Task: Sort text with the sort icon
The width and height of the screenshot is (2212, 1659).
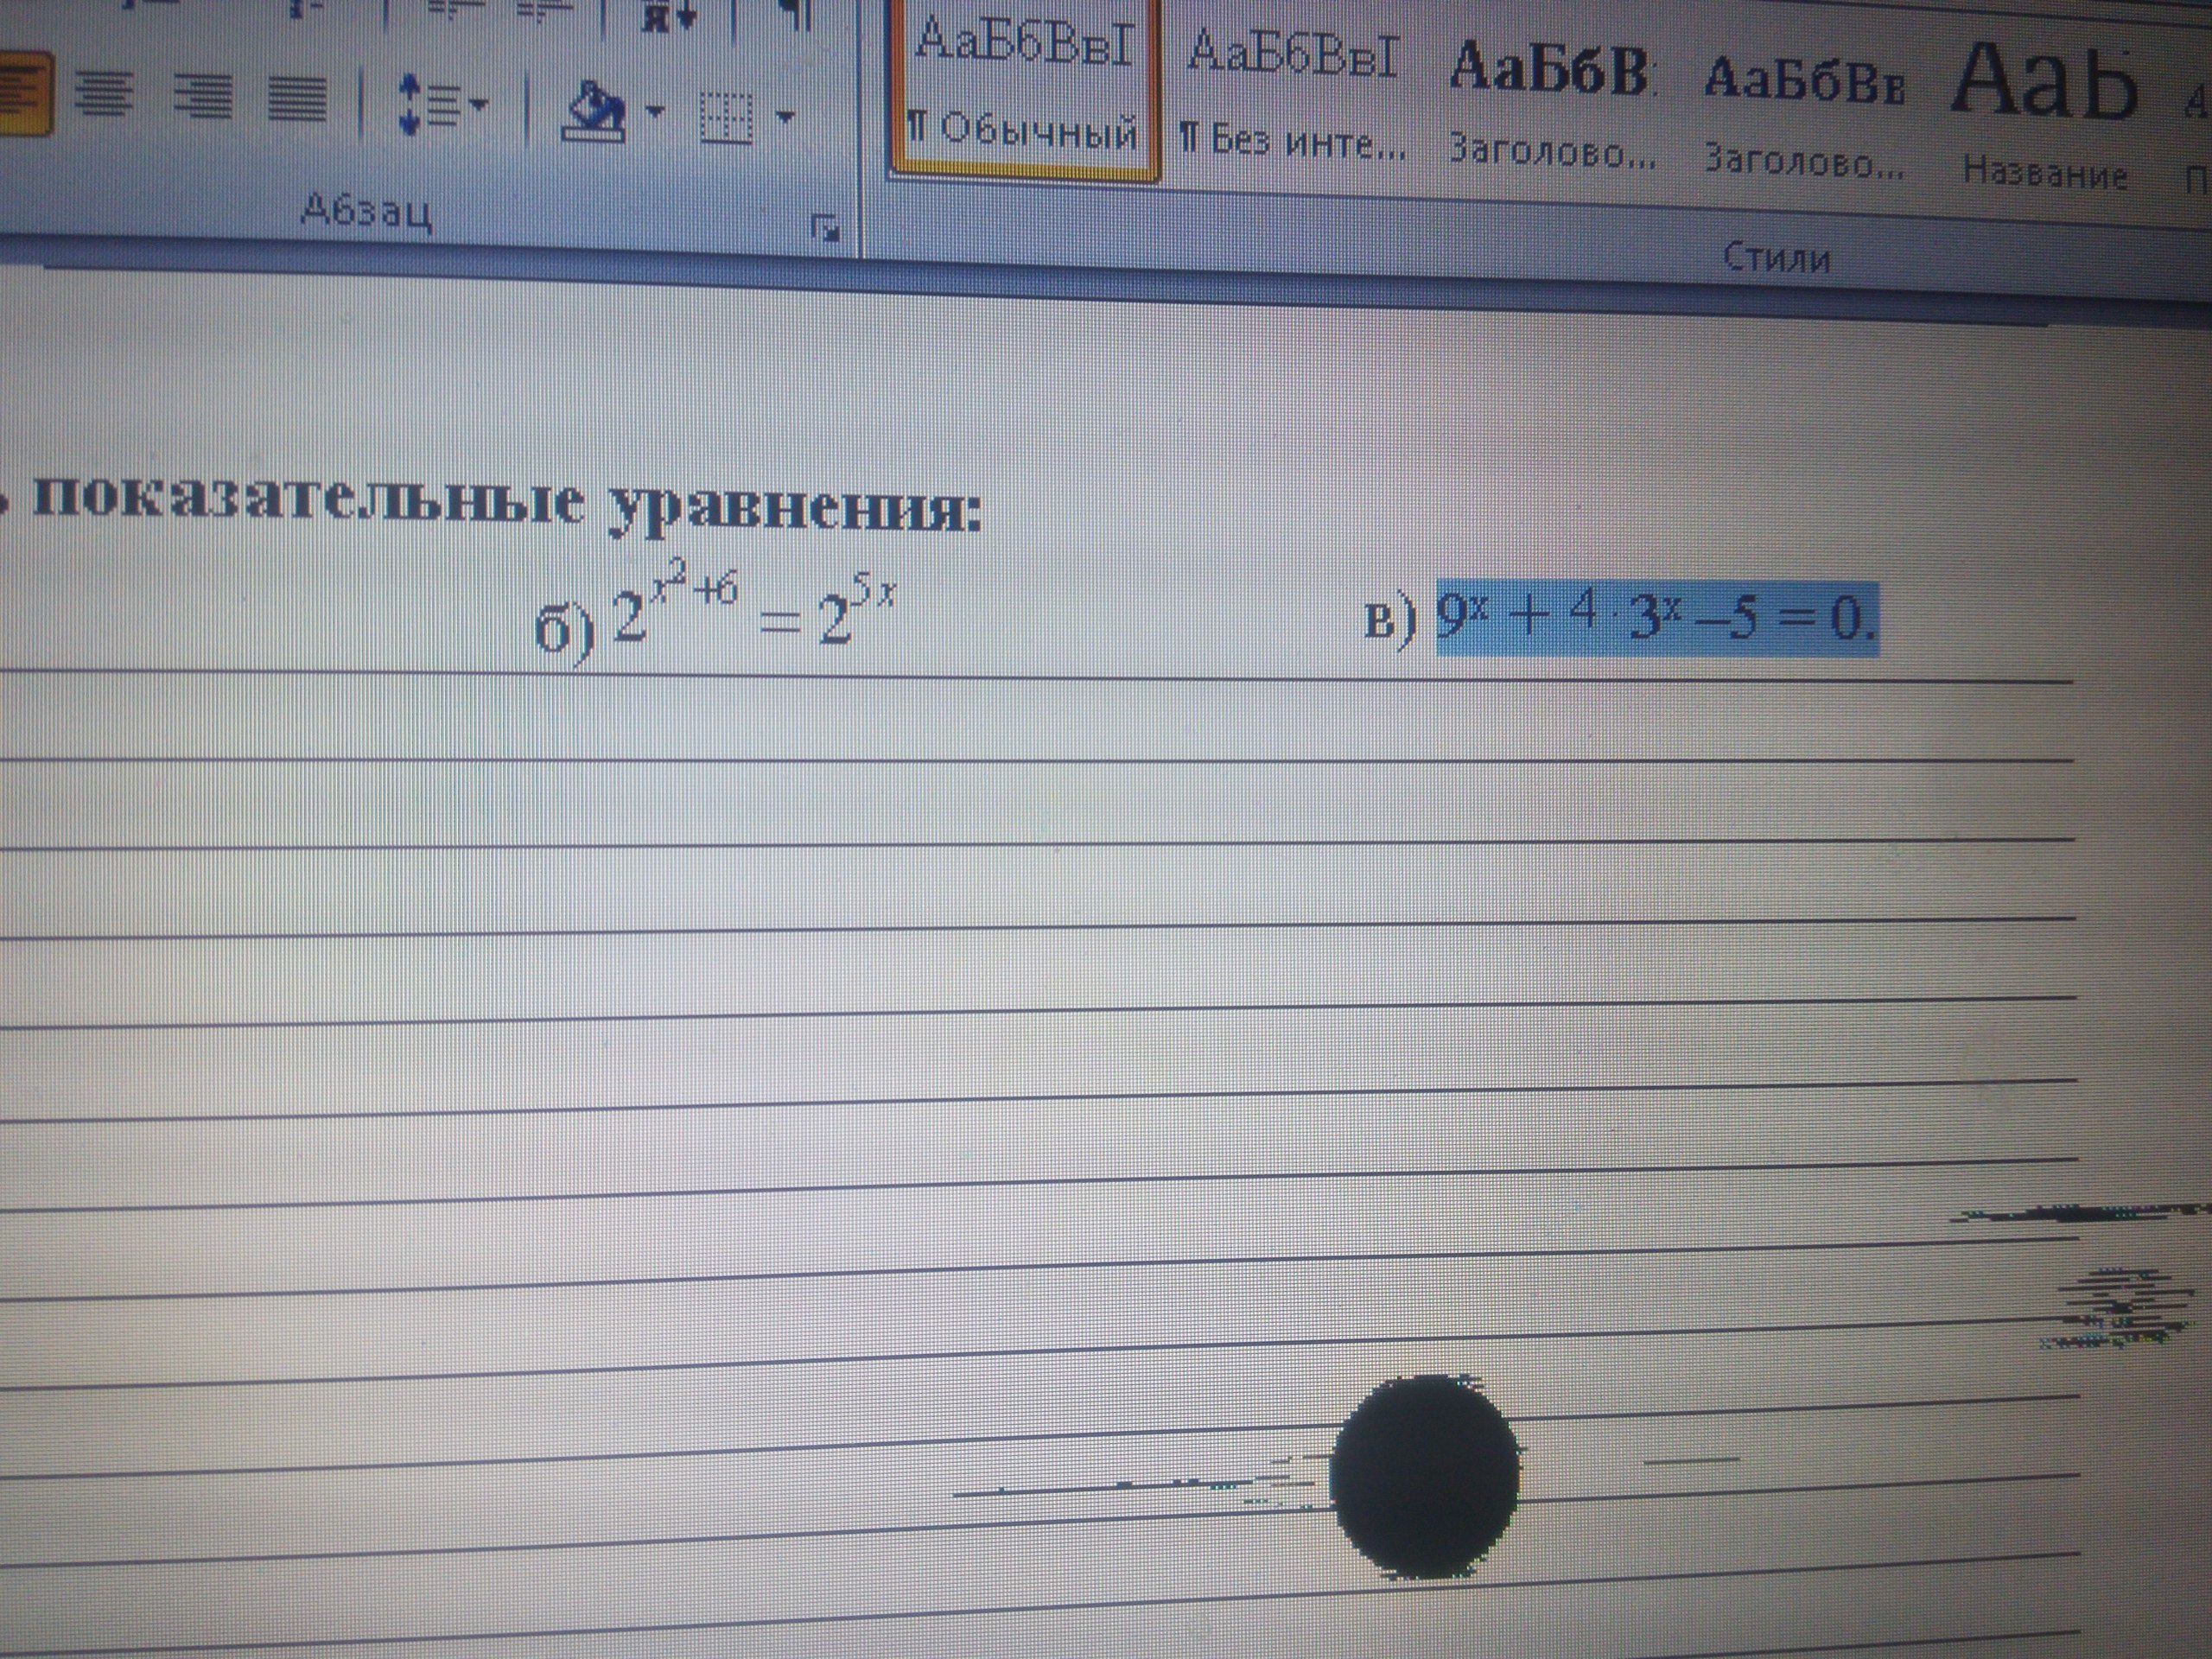Action: point(668,15)
